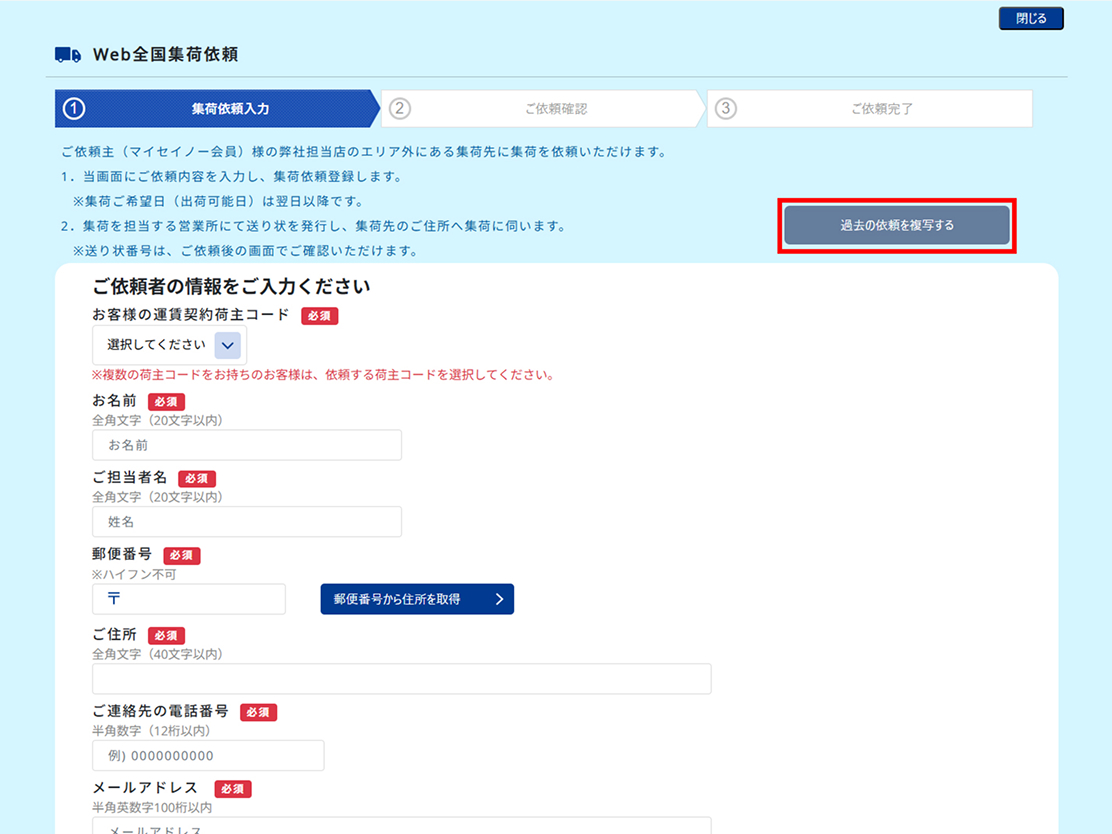Click the circled 3 step number icon
Viewport: 1112px width, 834px height.
coord(725,109)
